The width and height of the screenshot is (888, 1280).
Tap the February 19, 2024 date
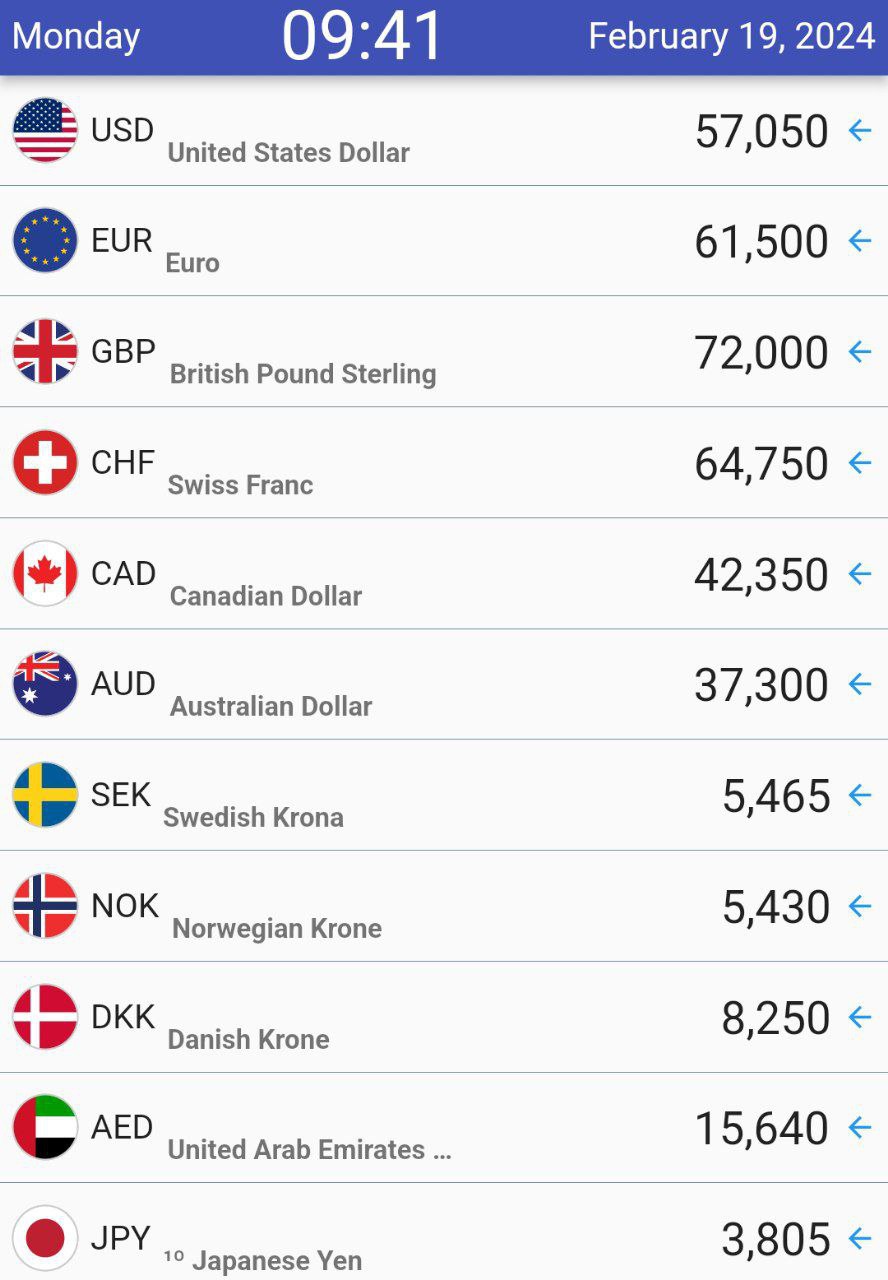732,37
